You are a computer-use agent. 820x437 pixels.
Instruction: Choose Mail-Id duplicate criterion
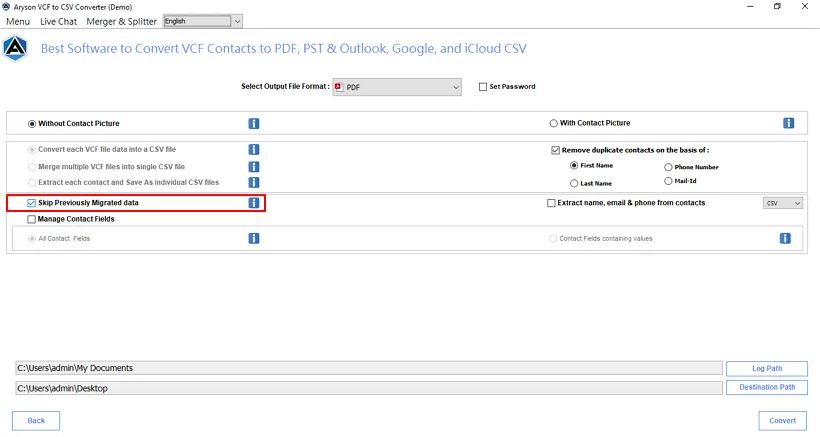click(x=668, y=181)
